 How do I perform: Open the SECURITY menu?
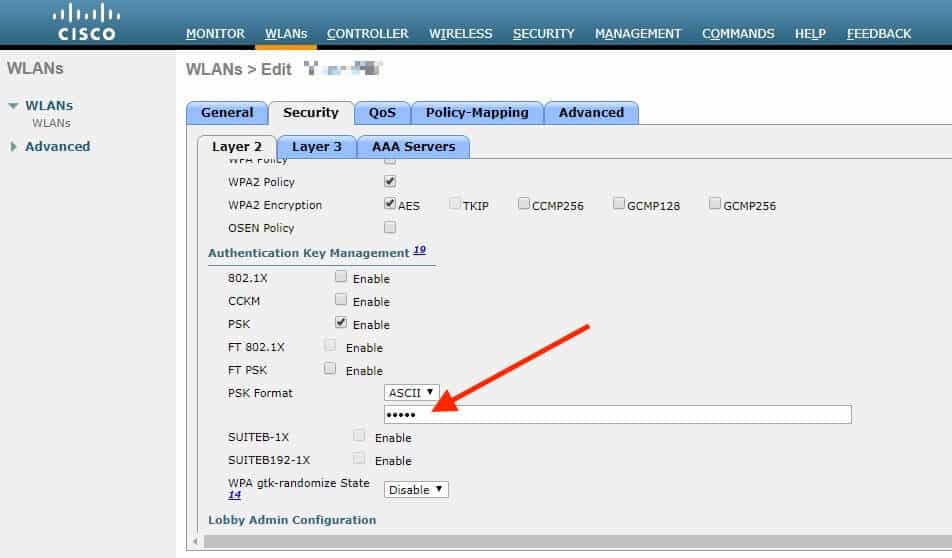tap(543, 33)
